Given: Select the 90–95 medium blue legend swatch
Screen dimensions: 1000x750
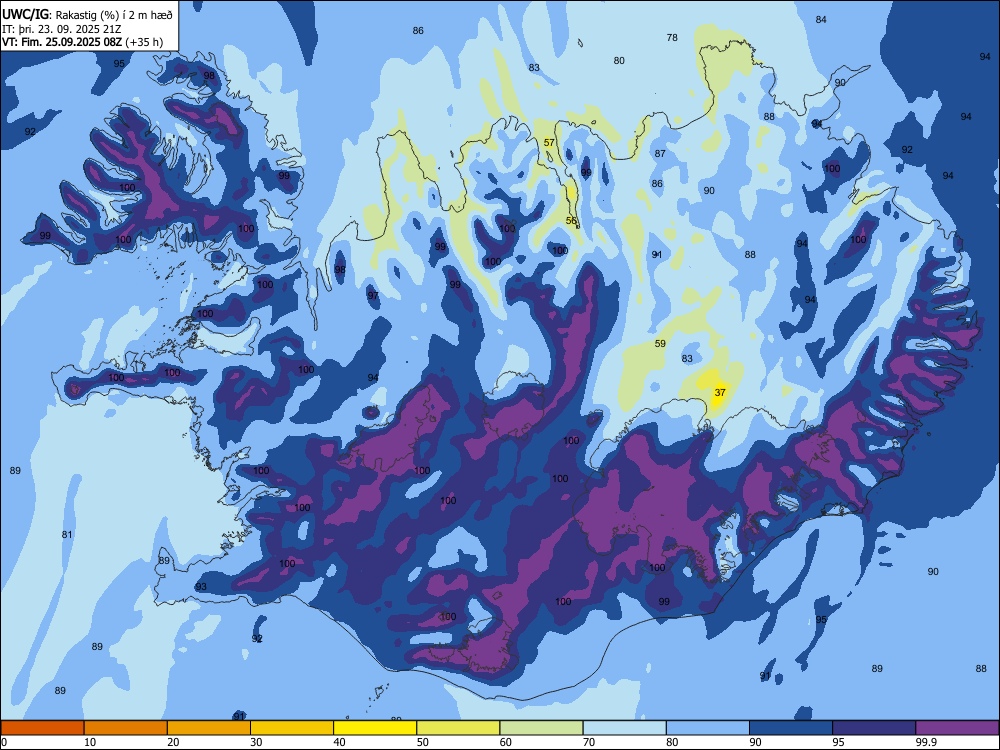Looking at the screenshot, I should (x=791, y=728).
